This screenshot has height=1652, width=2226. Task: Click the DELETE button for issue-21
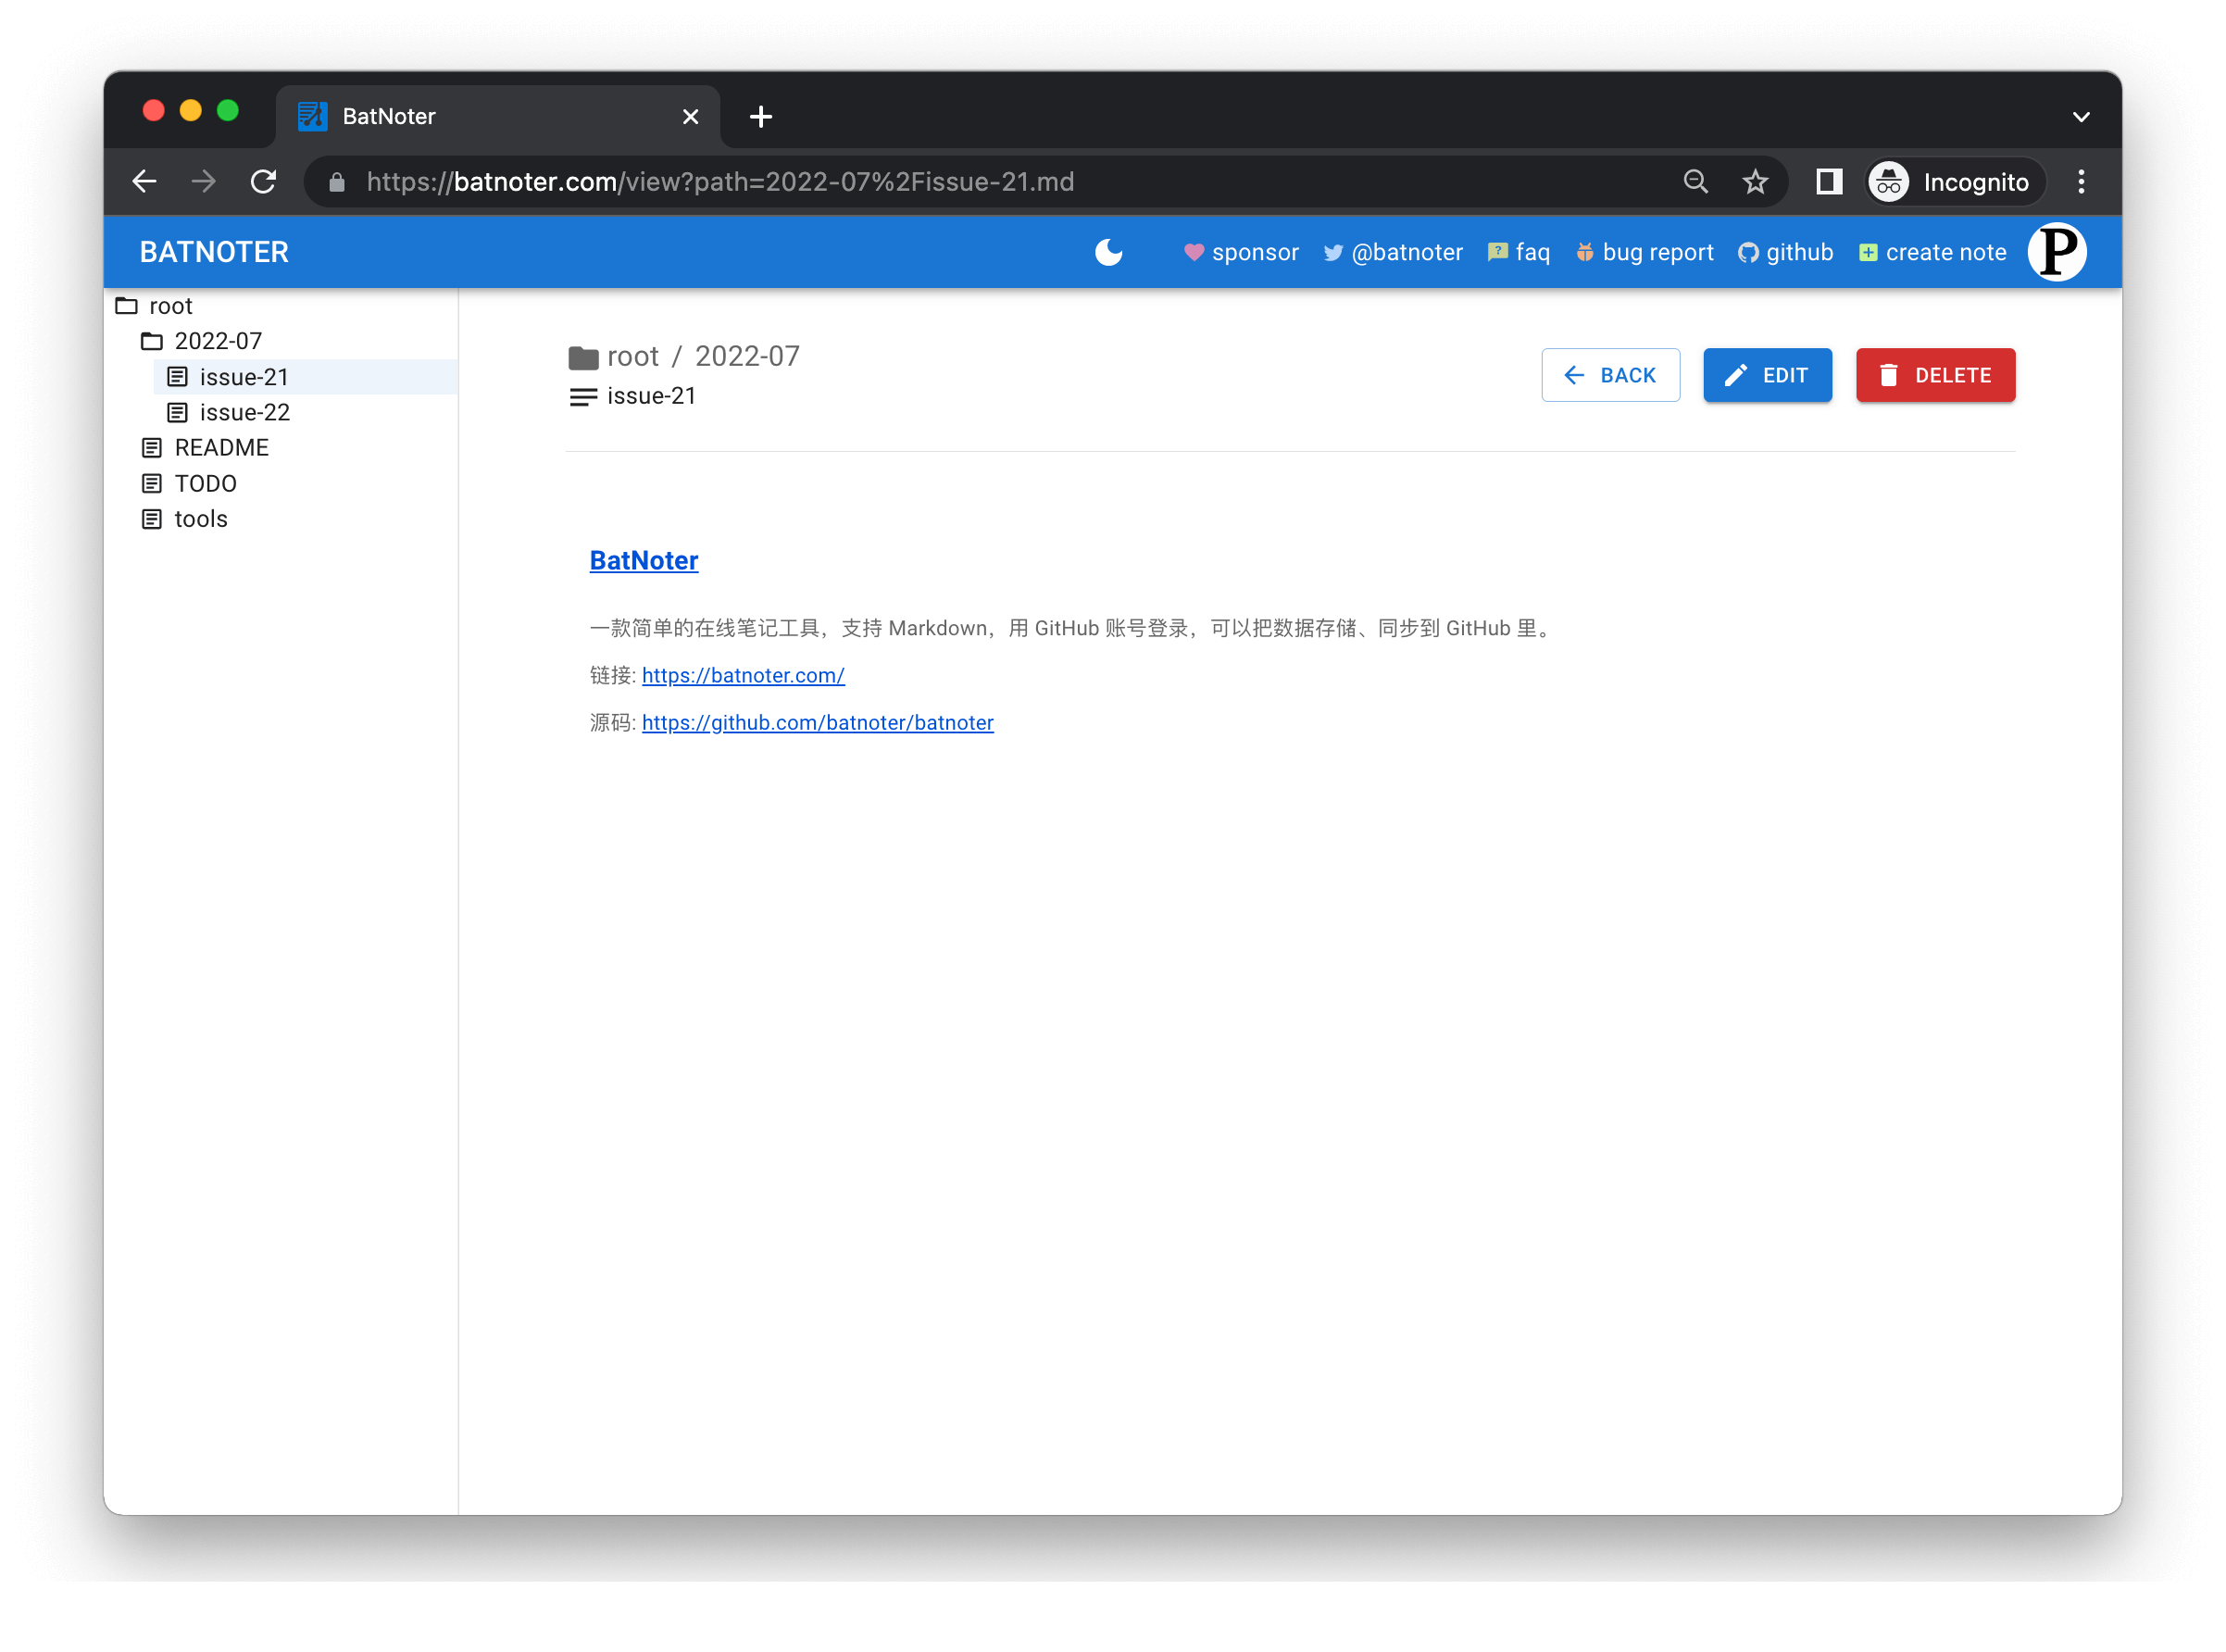click(x=1934, y=375)
